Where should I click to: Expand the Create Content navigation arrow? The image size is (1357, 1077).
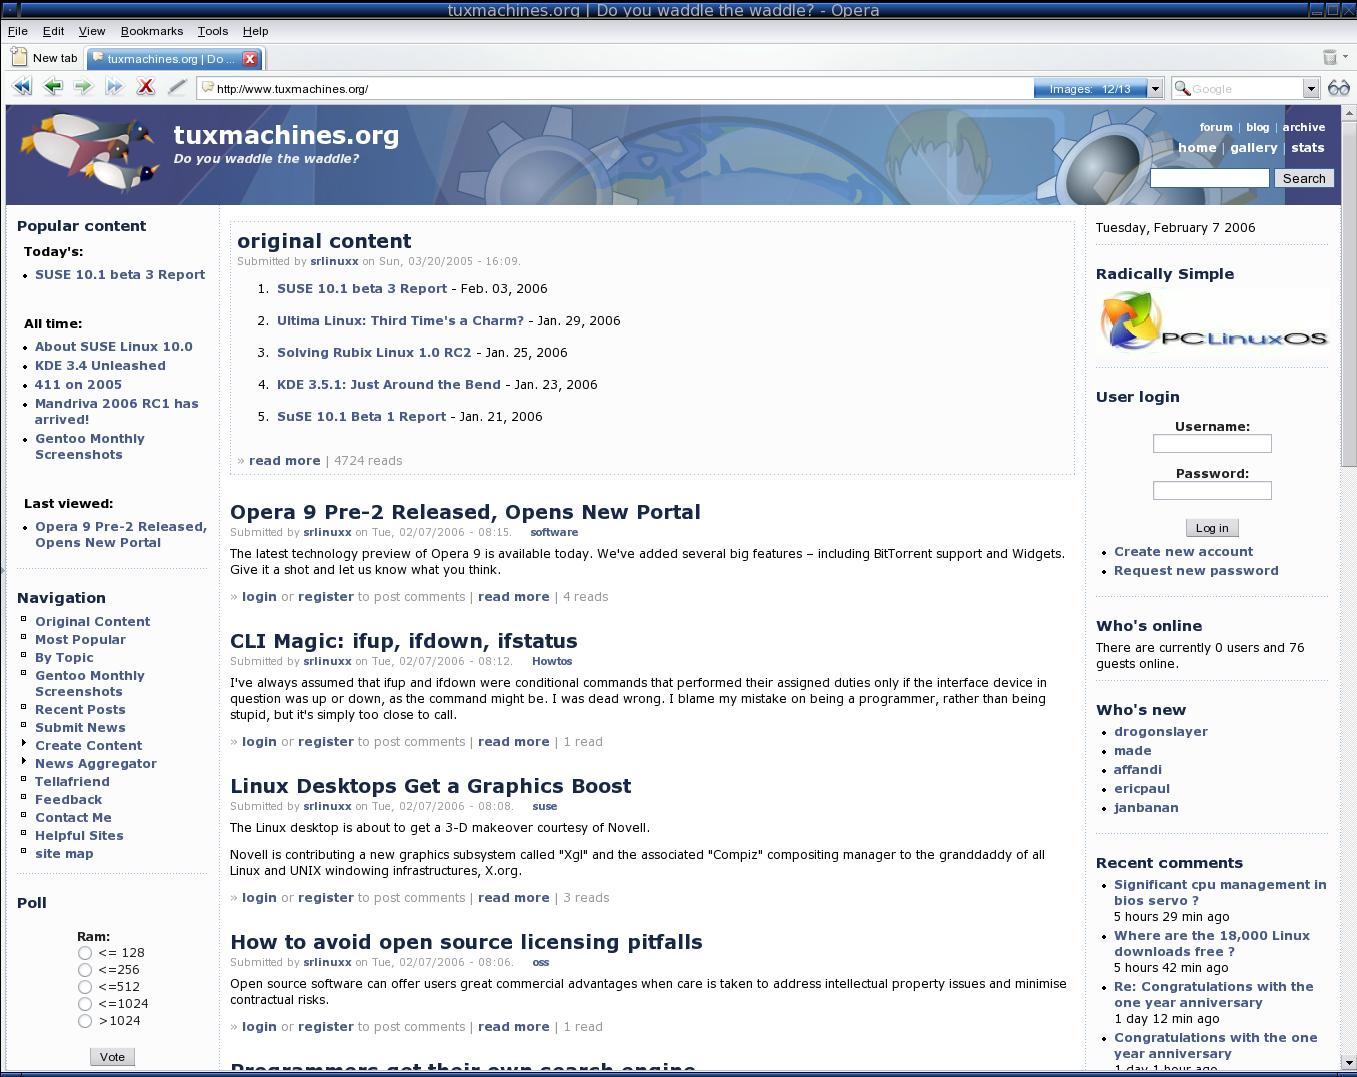[x=24, y=744]
